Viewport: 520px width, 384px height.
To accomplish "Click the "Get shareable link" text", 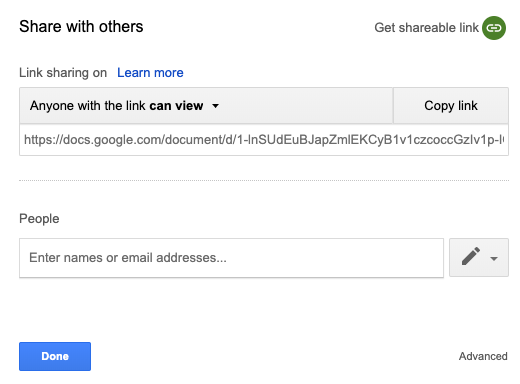I will [x=426, y=28].
